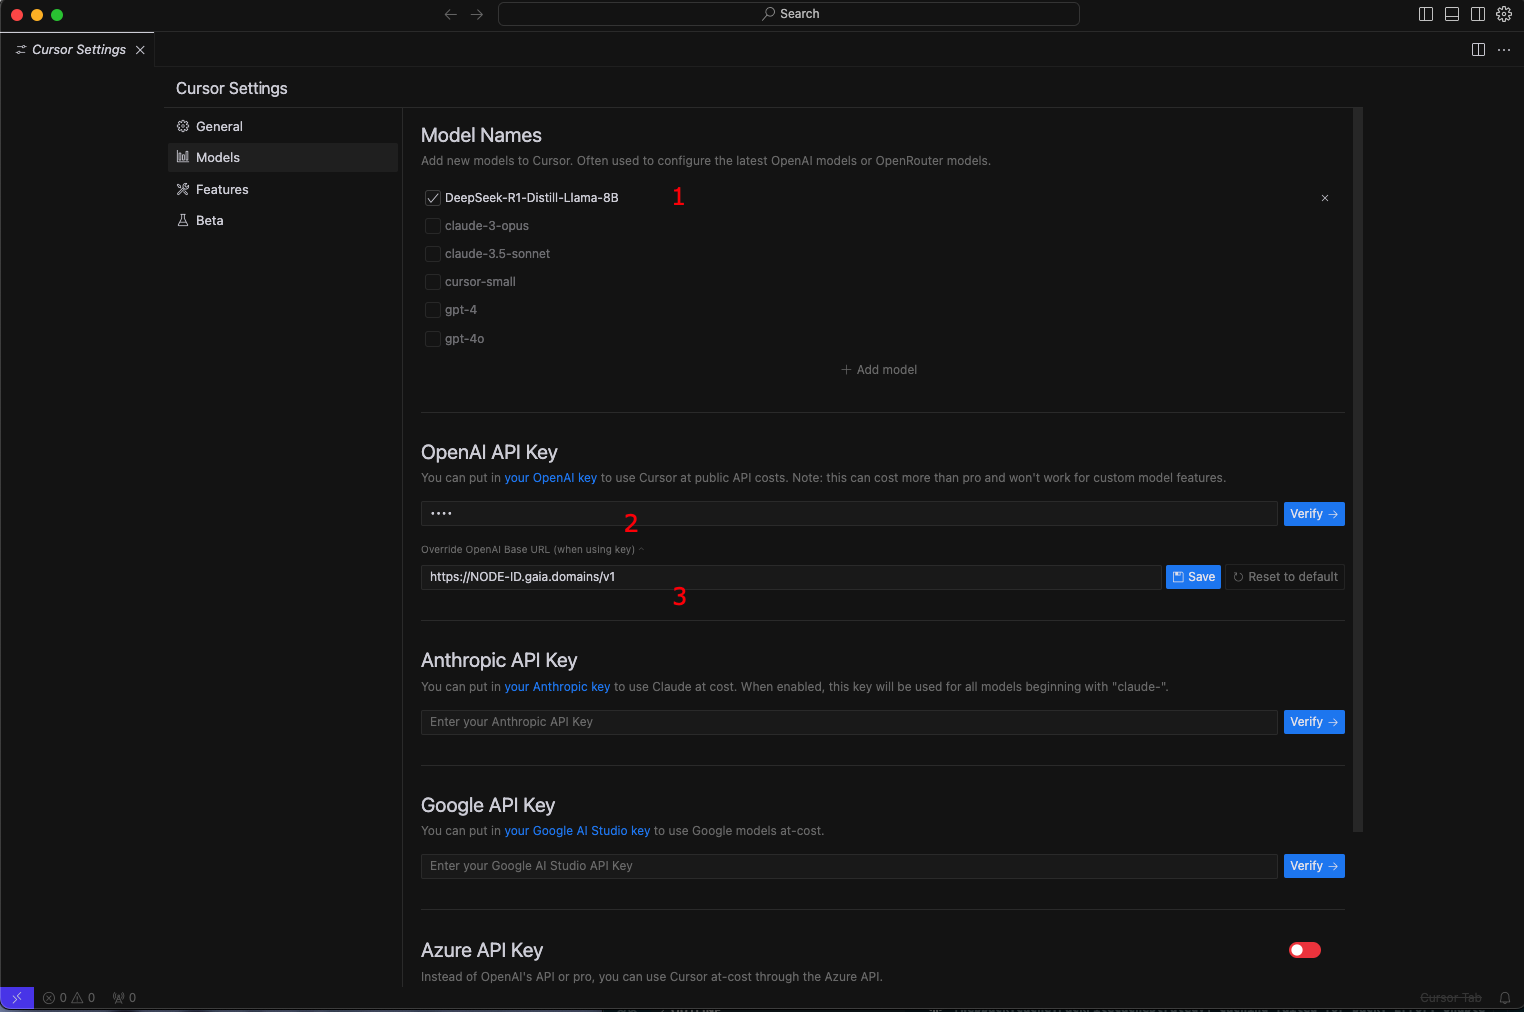Toggle the Azure API Key switch

tap(1305, 950)
